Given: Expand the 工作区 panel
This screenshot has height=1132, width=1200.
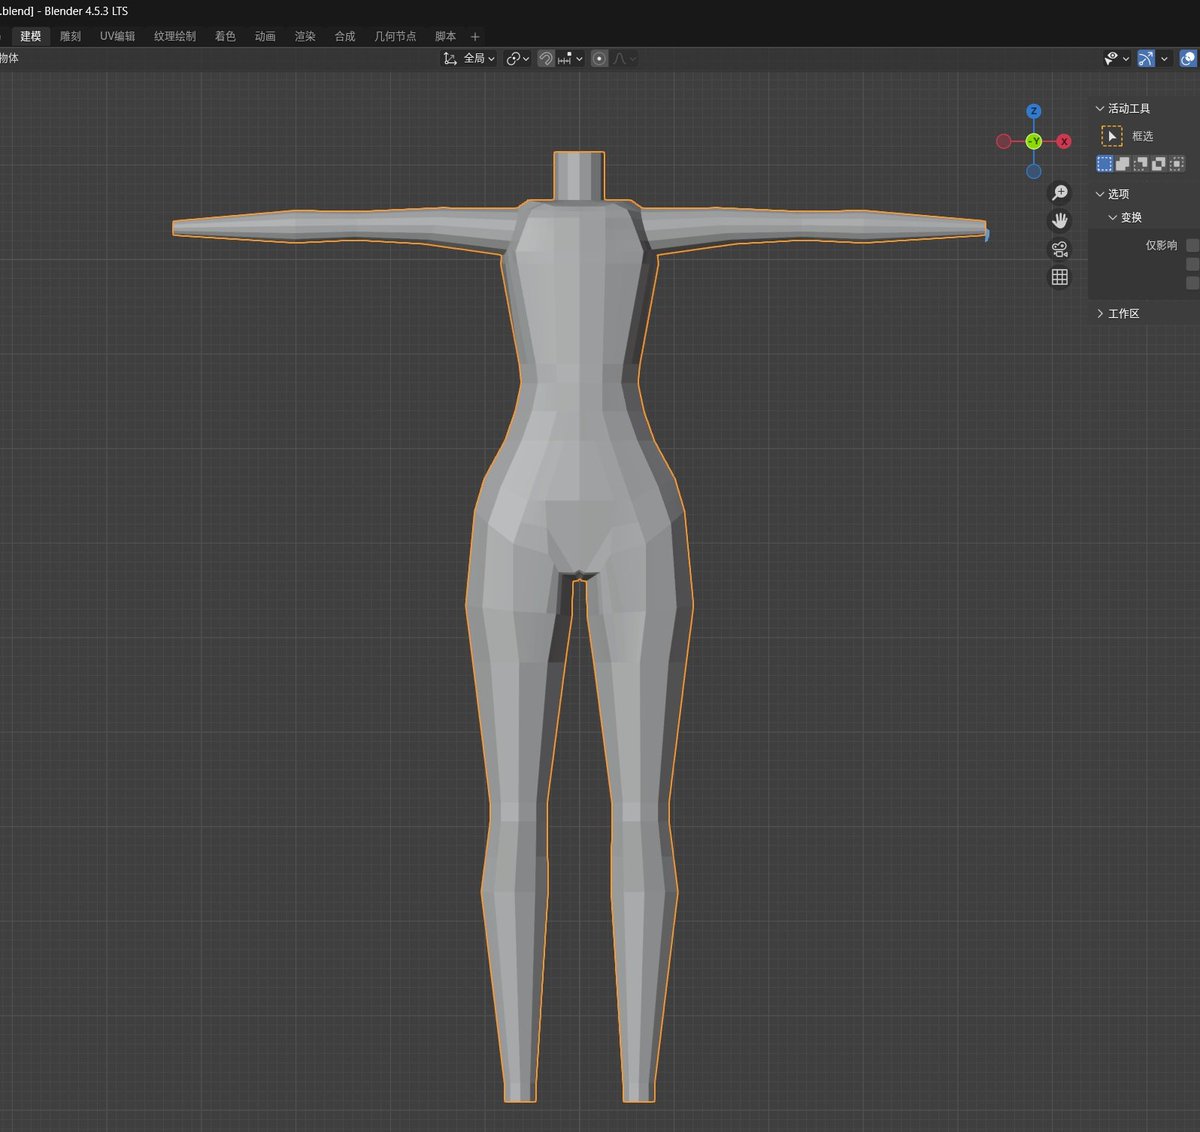Looking at the screenshot, I should (1122, 314).
